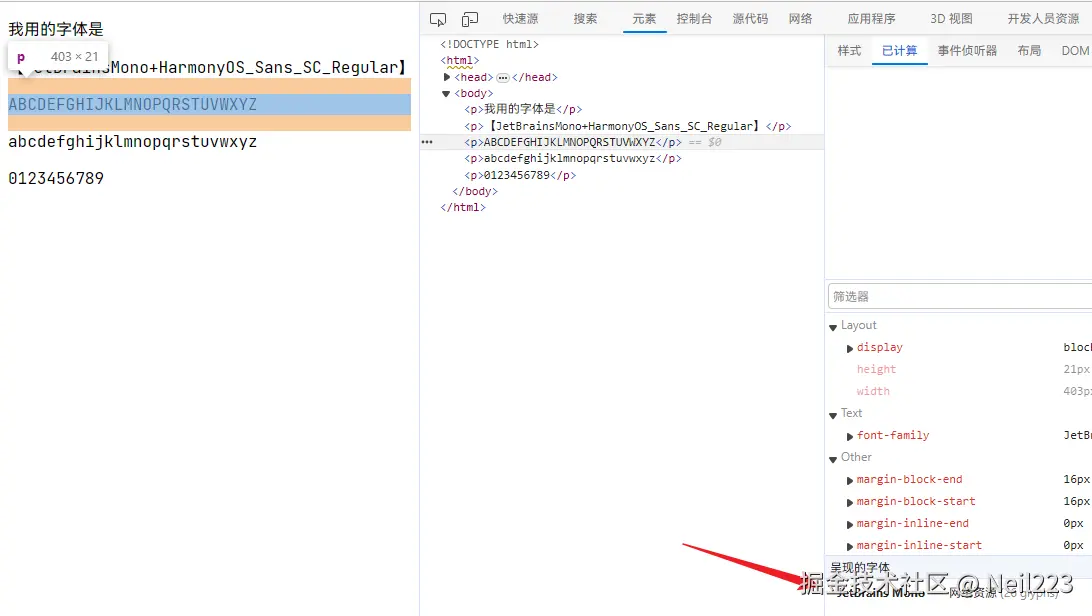
Task: Select the closing html tag
Action: [462, 207]
